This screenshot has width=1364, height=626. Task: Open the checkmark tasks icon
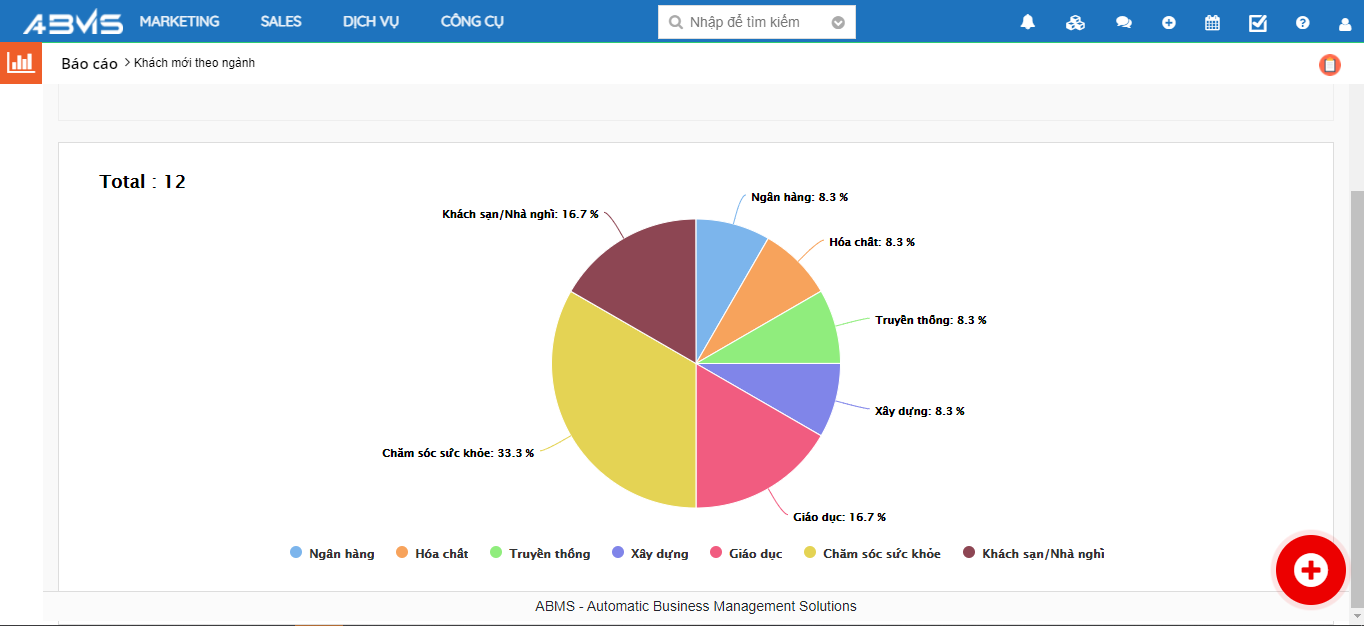tap(1258, 22)
